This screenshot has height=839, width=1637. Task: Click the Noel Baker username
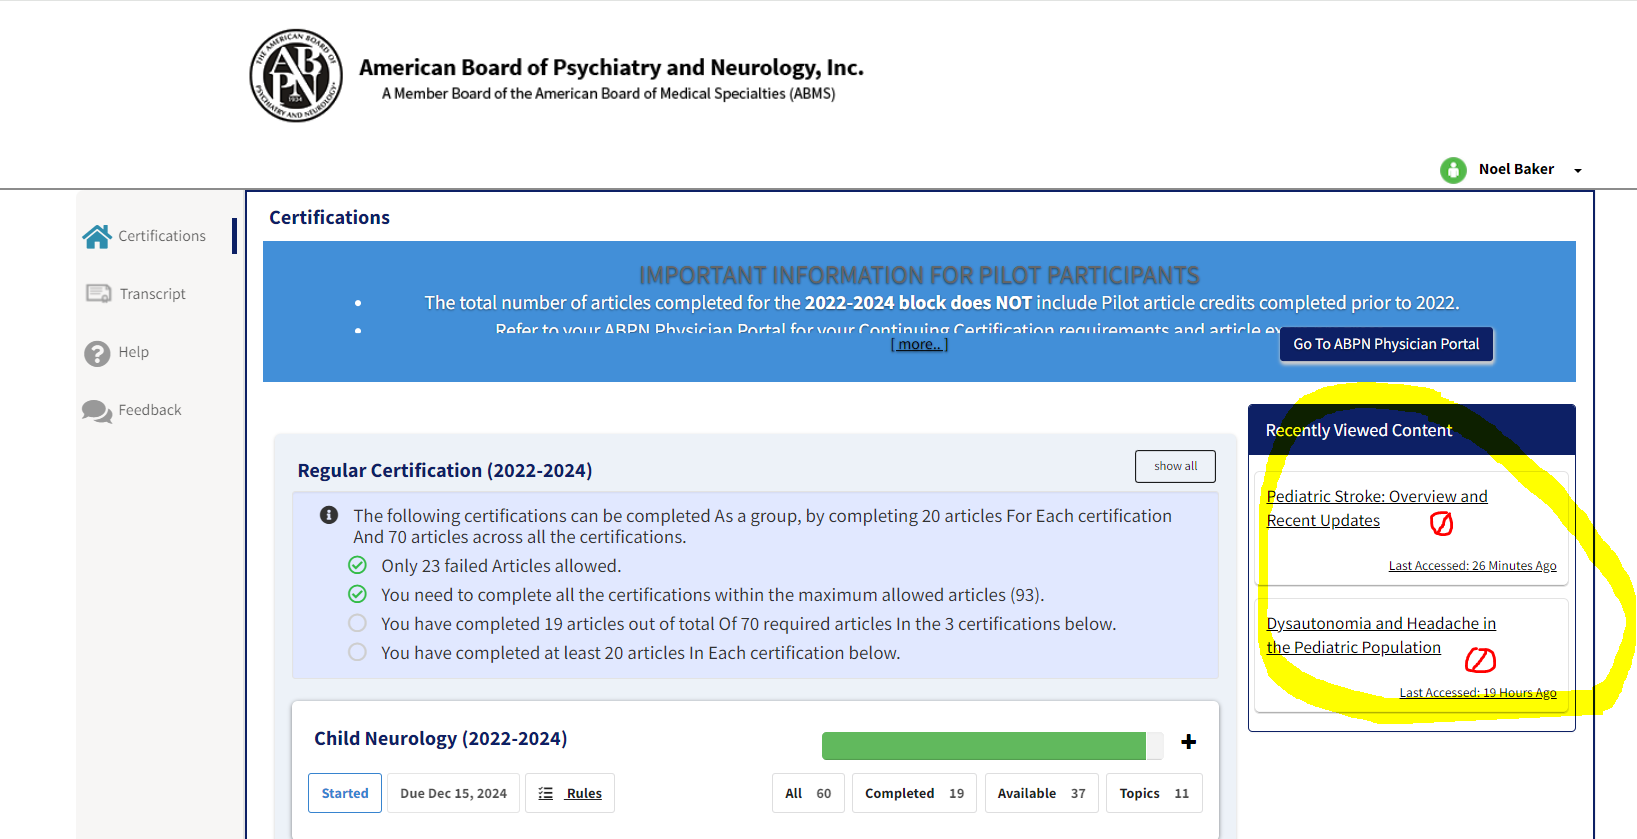tap(1516, 169)
